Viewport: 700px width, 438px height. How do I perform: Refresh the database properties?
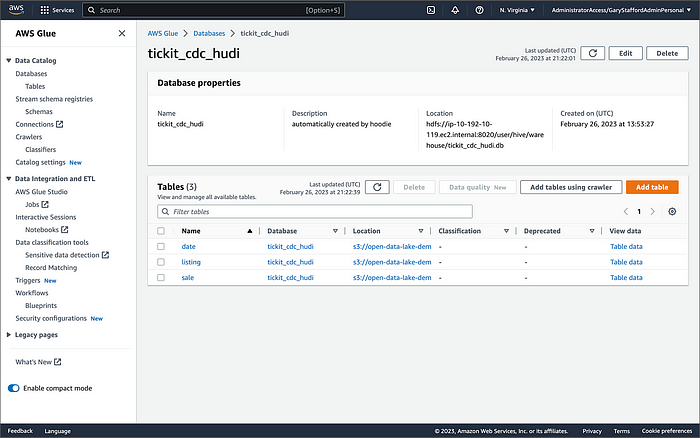pyautogui.click(x=592, y=53)
